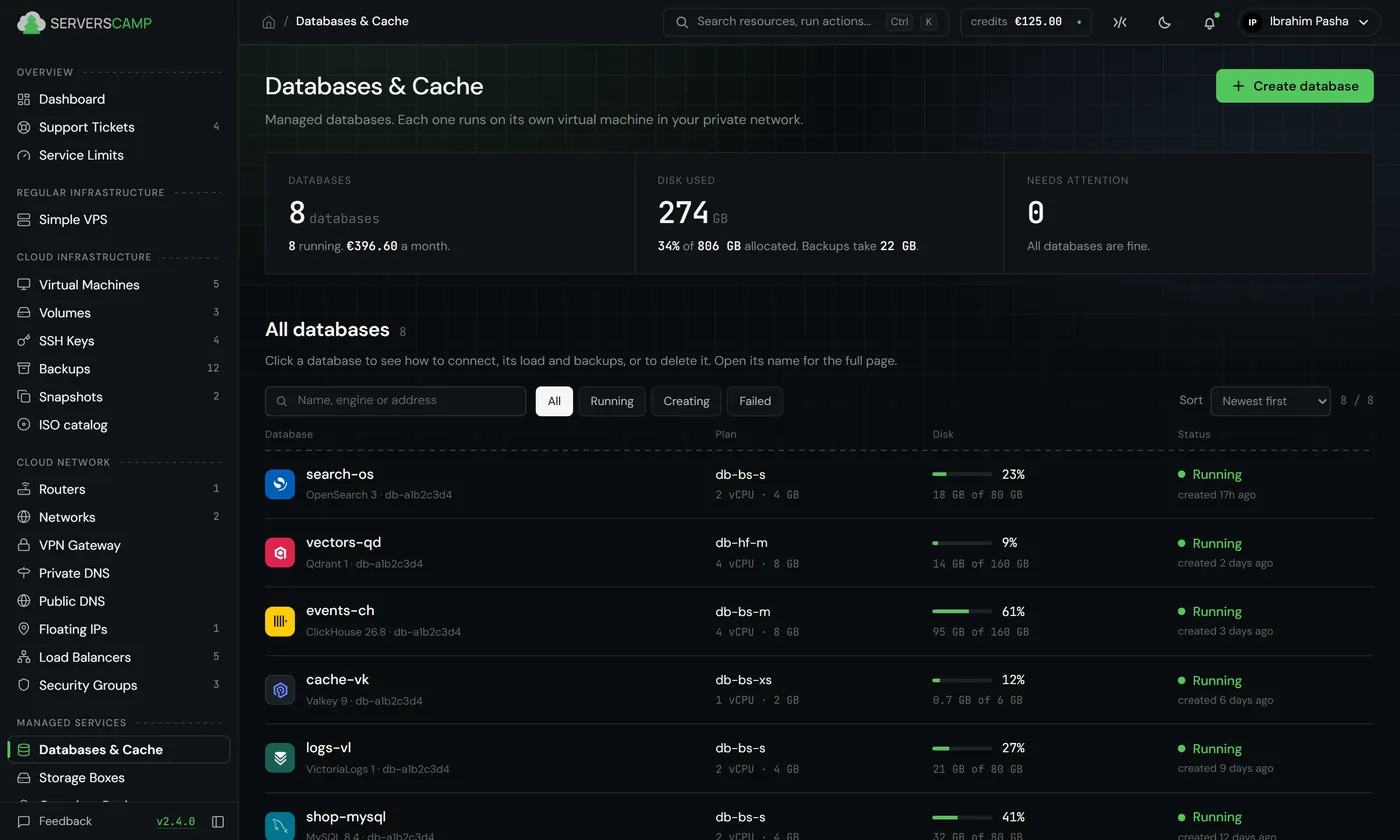Screen dimensions: 1400x840
Task: Toggle dark mode moon icon
Action: point(1165,22)
